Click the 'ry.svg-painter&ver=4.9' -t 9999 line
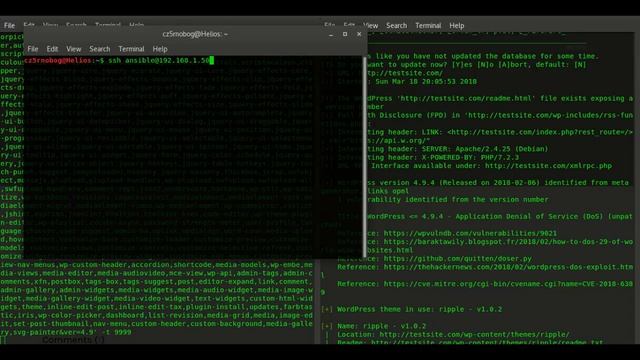 click(x=66, y=332)
